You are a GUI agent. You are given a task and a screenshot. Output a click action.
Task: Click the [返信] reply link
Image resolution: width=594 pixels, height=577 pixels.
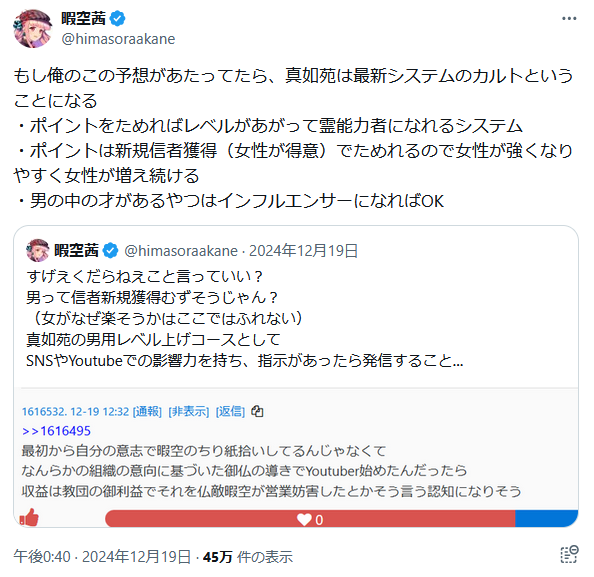pyautogui.click(x=230, y=411)
